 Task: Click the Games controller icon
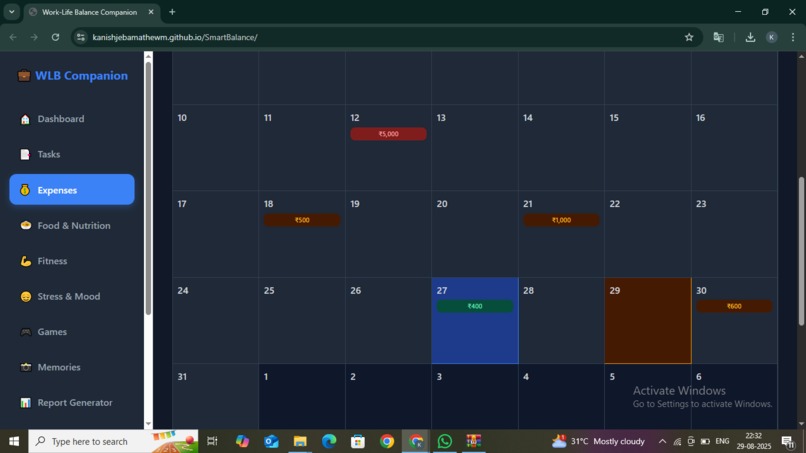tap(25, 332)
